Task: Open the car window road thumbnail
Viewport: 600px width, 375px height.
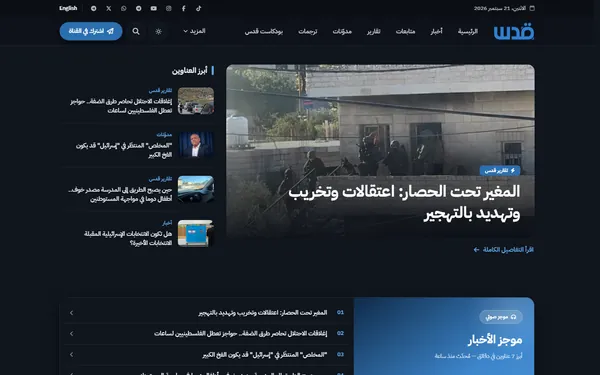Action: point(196,189)
